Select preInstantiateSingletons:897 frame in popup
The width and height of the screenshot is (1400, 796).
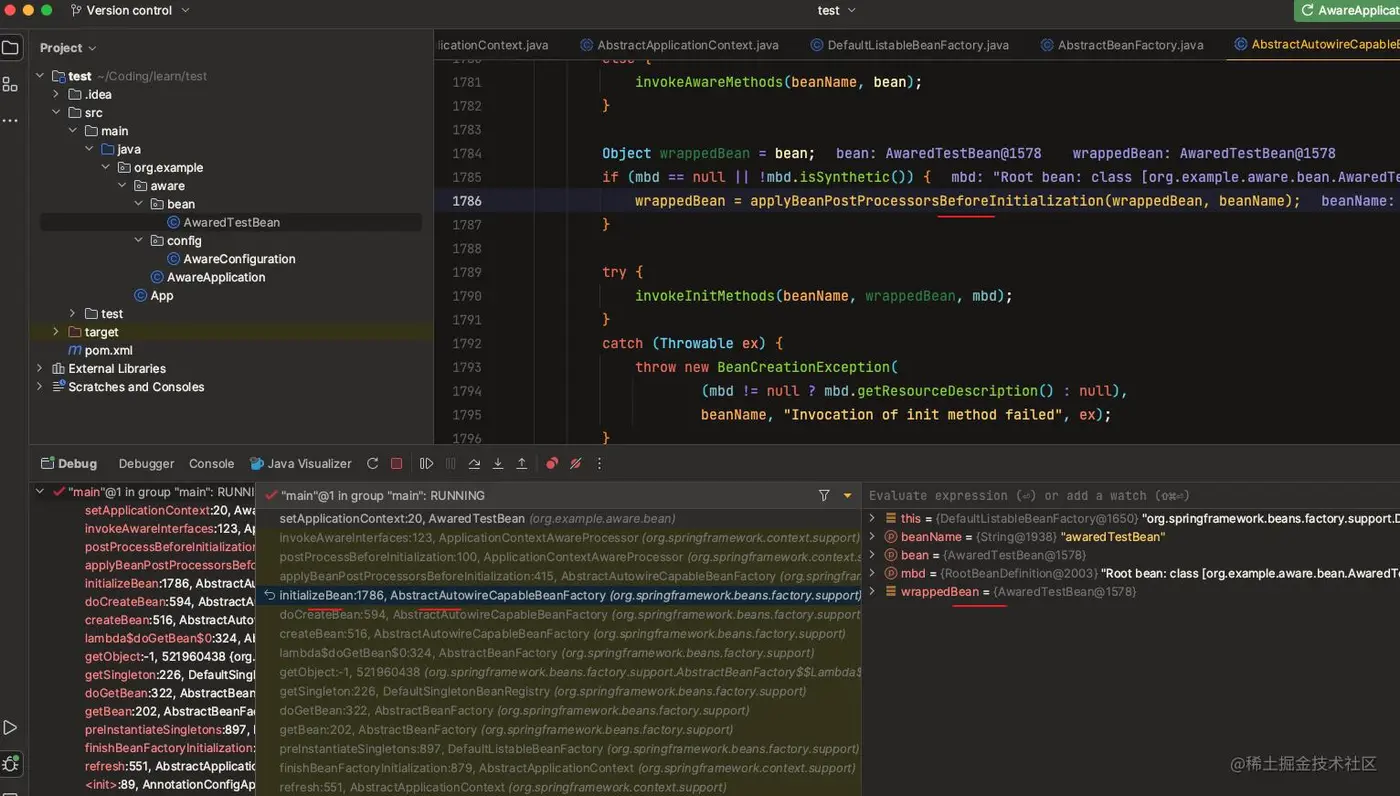[558, 748]
